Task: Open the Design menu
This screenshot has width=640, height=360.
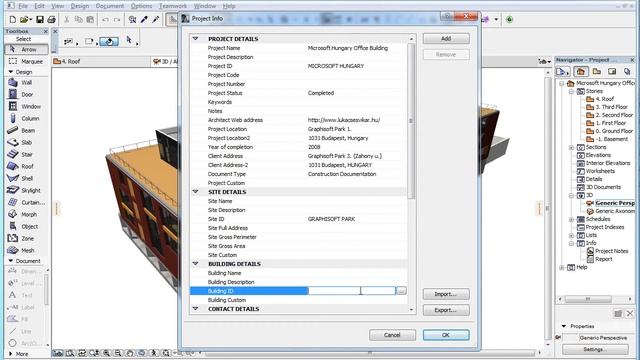Action: coord(80,6)
